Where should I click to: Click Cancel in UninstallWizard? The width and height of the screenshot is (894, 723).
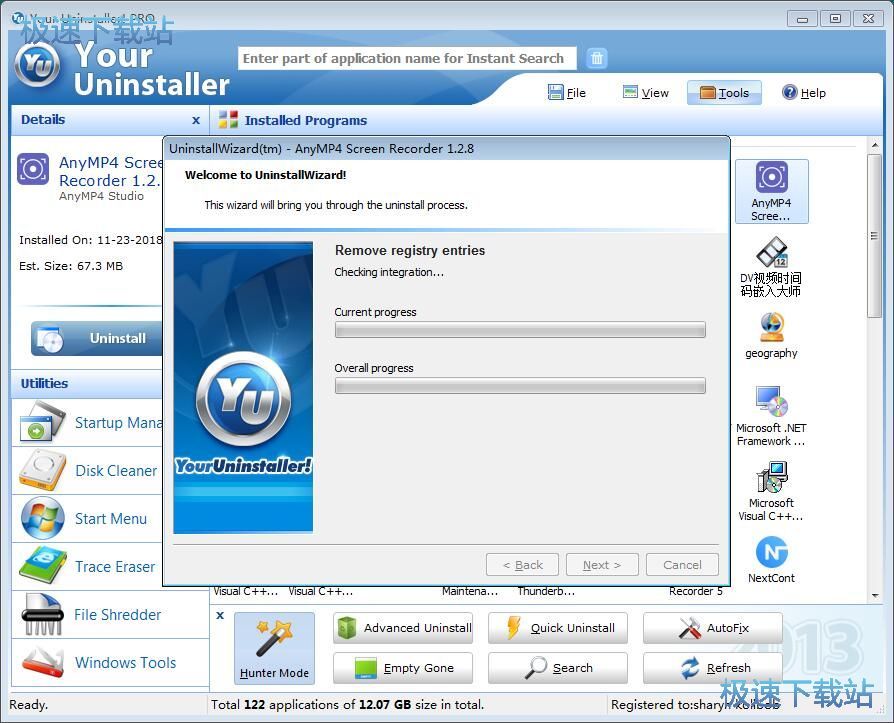click(x=682, y=564)
